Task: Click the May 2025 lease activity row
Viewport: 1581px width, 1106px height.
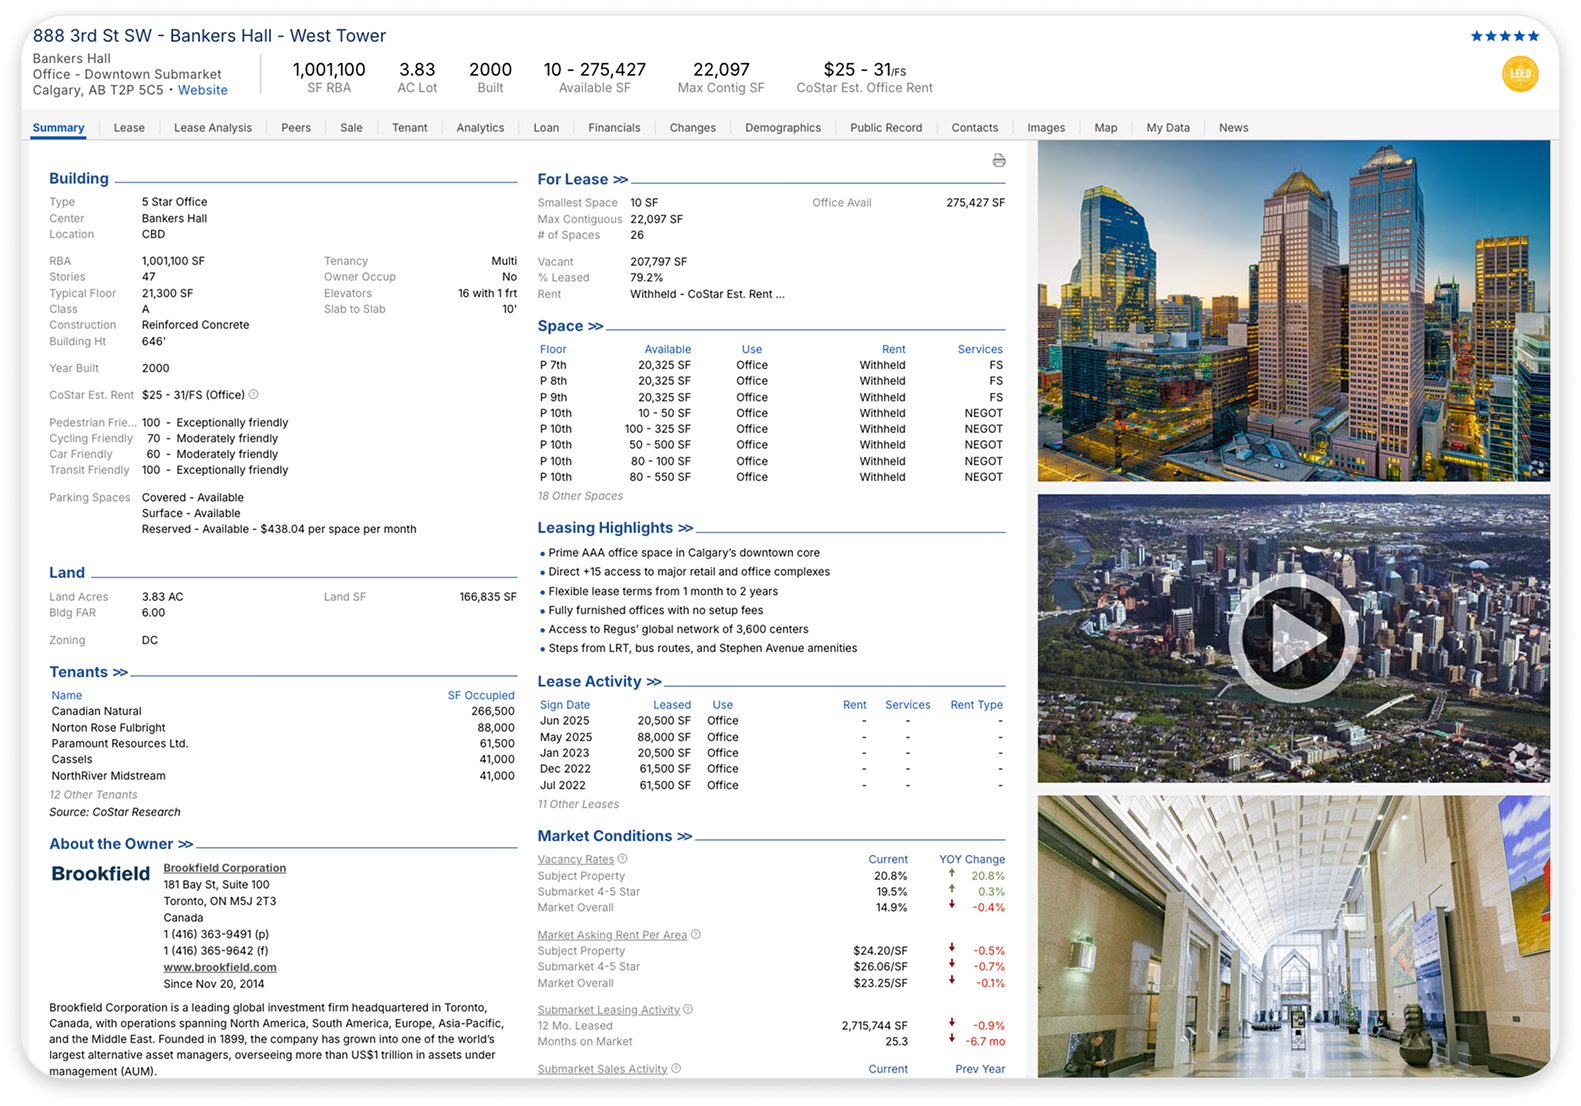Action: click(x=771, y=737)
